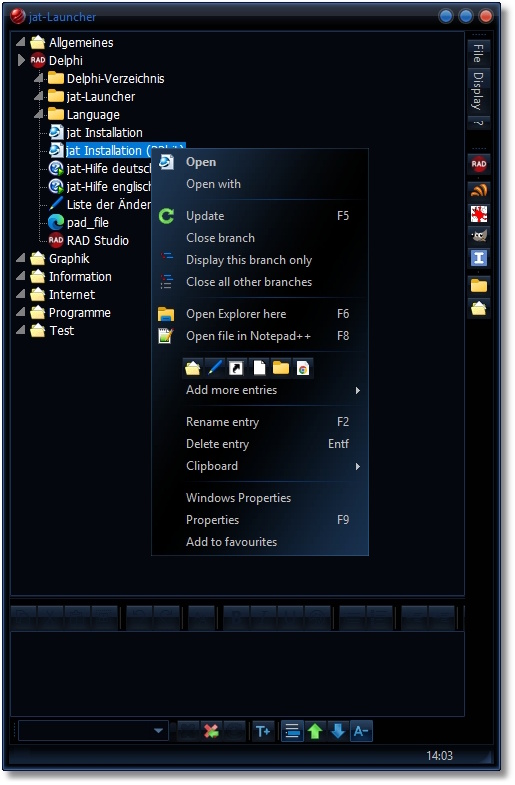The height and width of the screenshot is (785, 515).
Task: Click the Chrome document icon in context menu row
Action: pyautogui.click(x=303, y=368)
